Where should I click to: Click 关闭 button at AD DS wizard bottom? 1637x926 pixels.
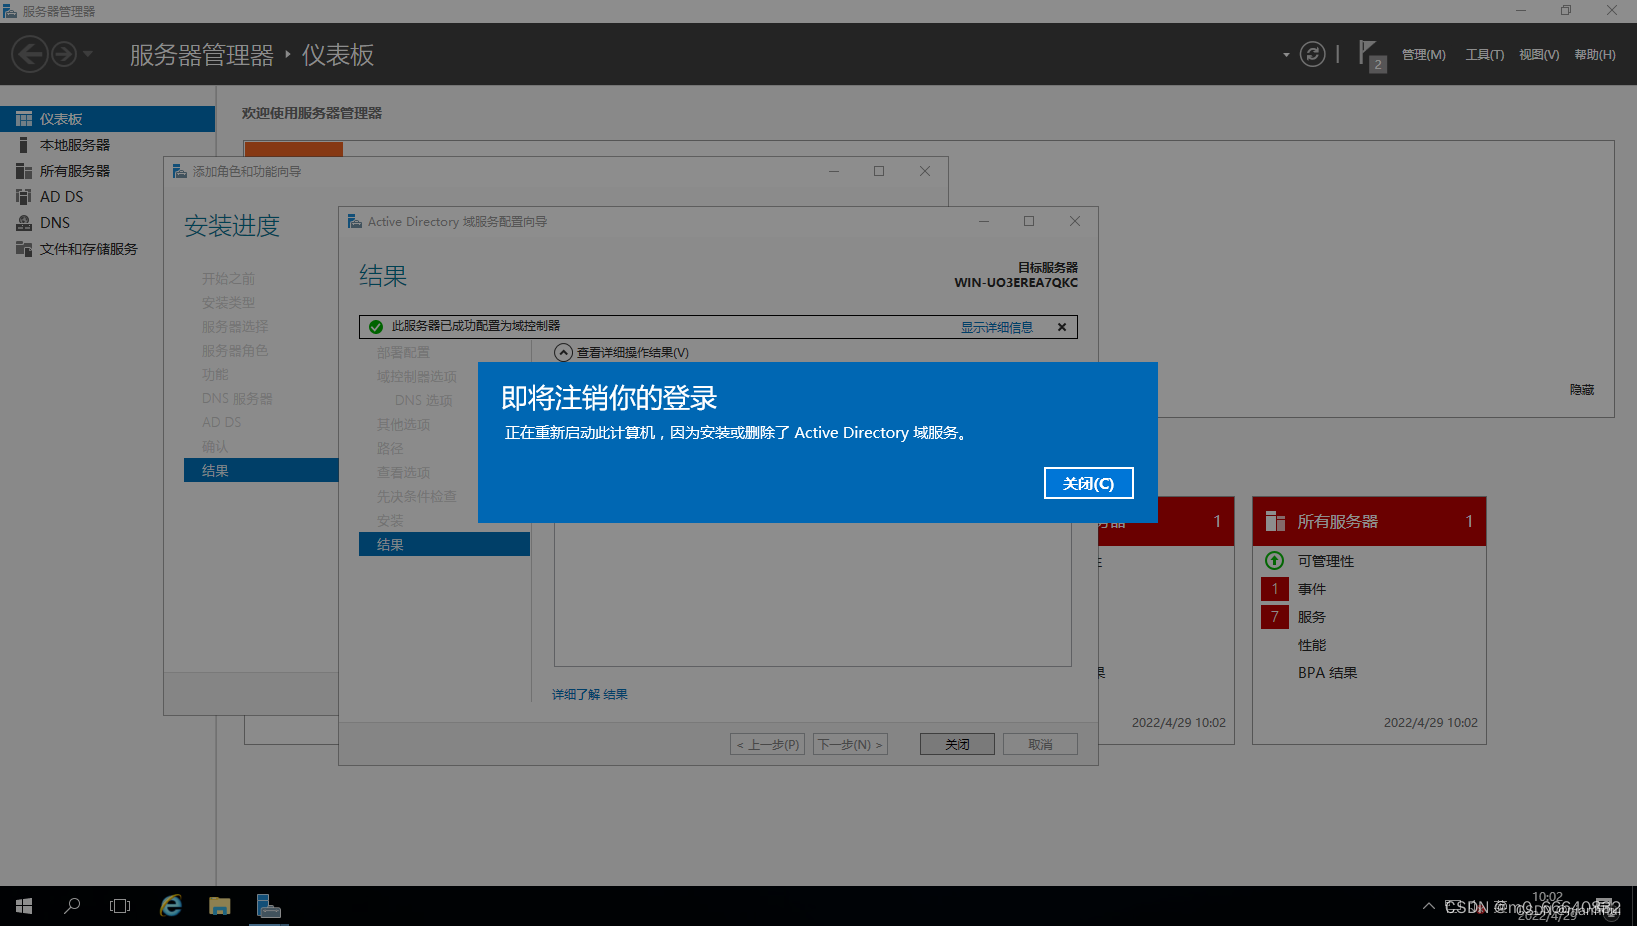pyautogui.click(x=957, y=744)
